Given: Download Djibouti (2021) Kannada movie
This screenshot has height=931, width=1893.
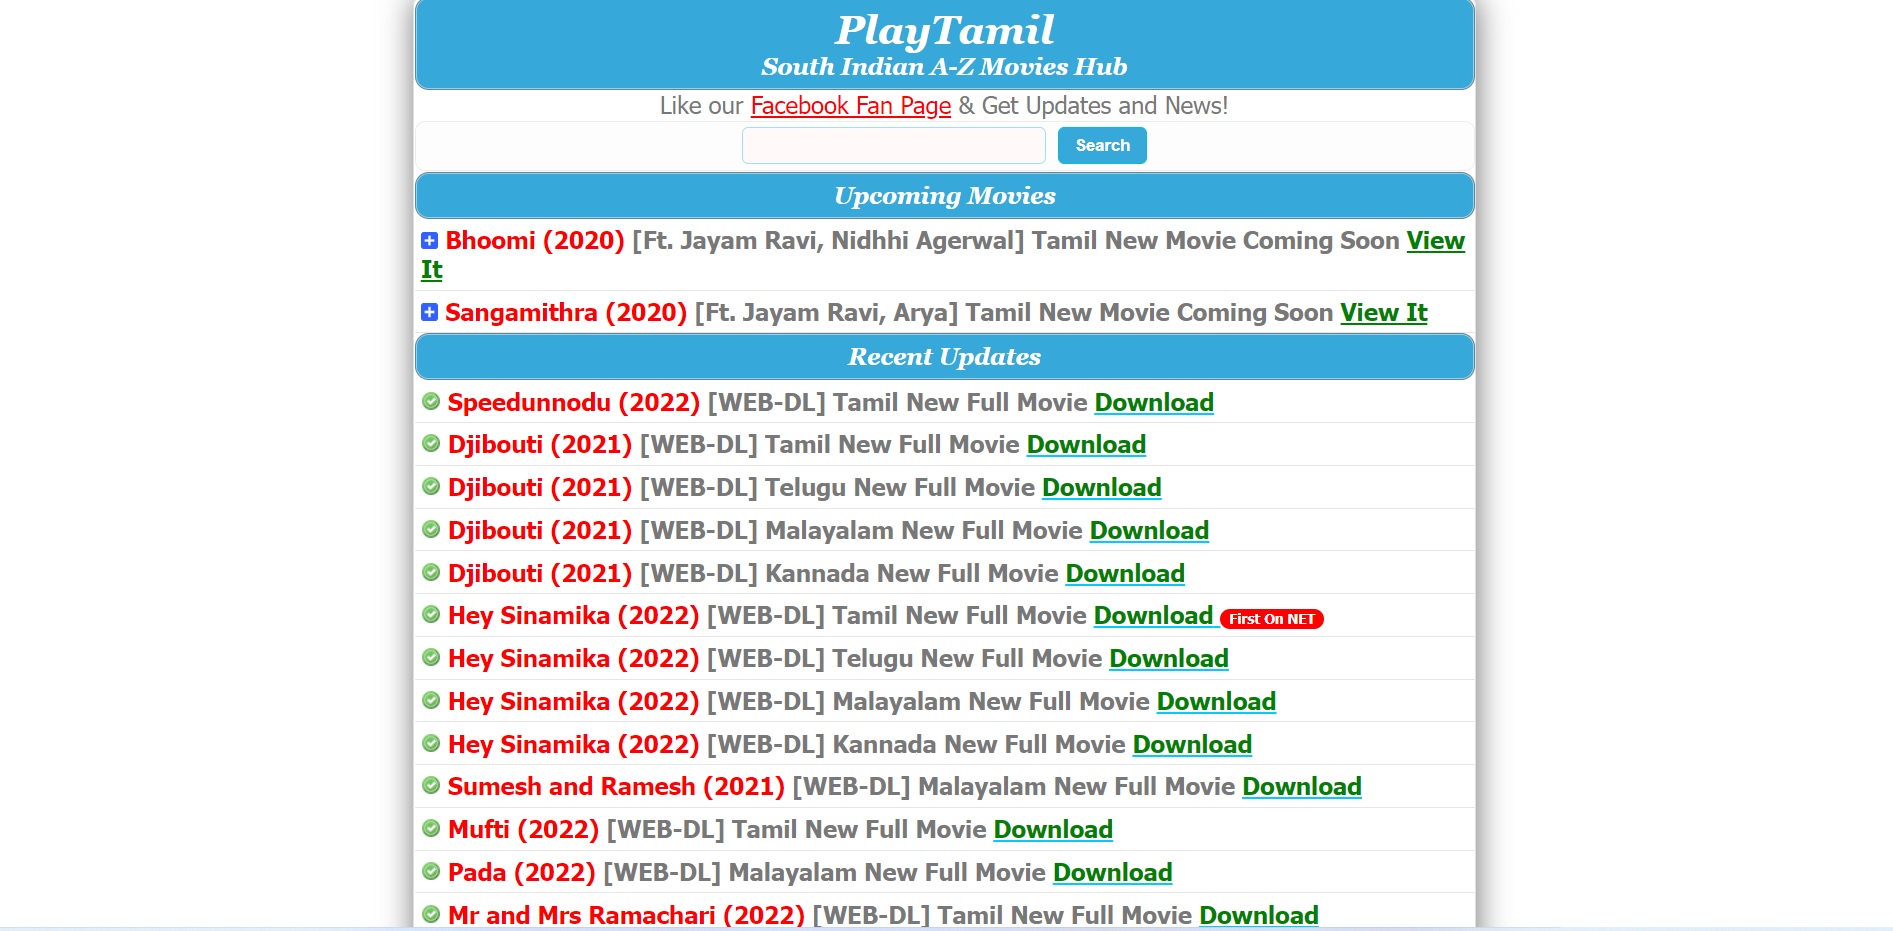Looking at the screenshot, I should tap(1125, 574).
